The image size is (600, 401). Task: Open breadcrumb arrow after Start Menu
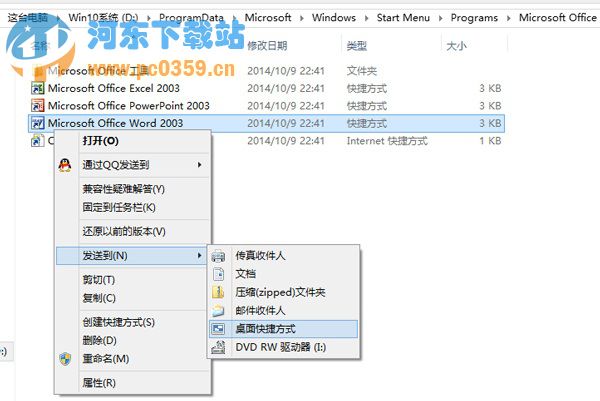coord(441,18)
